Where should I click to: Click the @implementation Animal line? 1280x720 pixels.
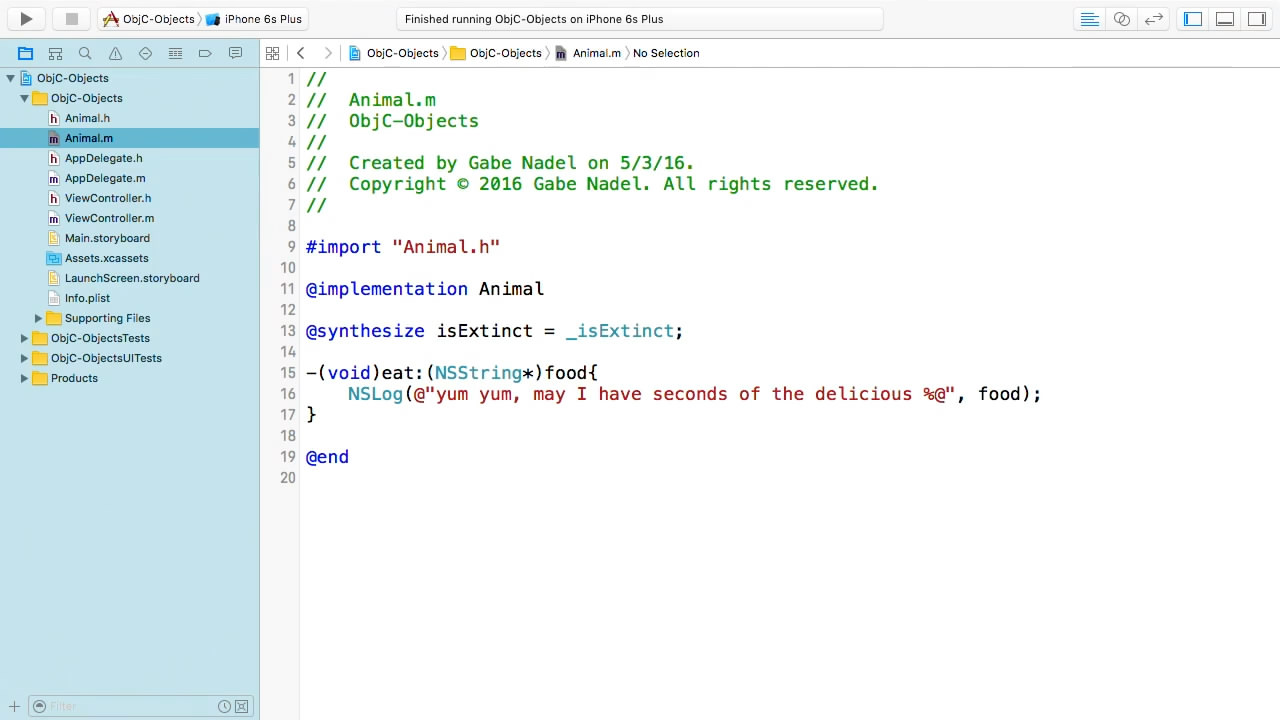425,289
